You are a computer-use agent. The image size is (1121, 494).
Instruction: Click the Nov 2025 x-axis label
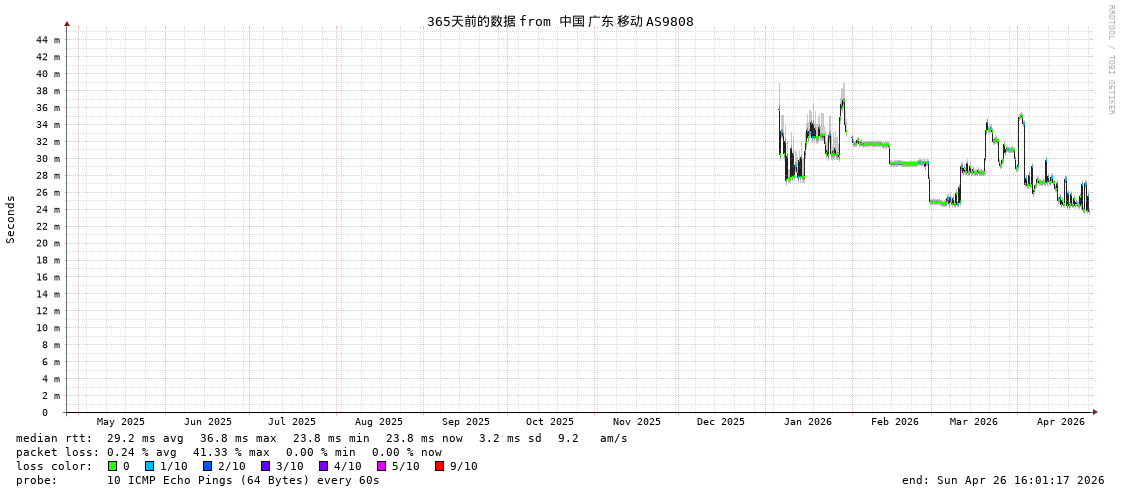point(636,422)
